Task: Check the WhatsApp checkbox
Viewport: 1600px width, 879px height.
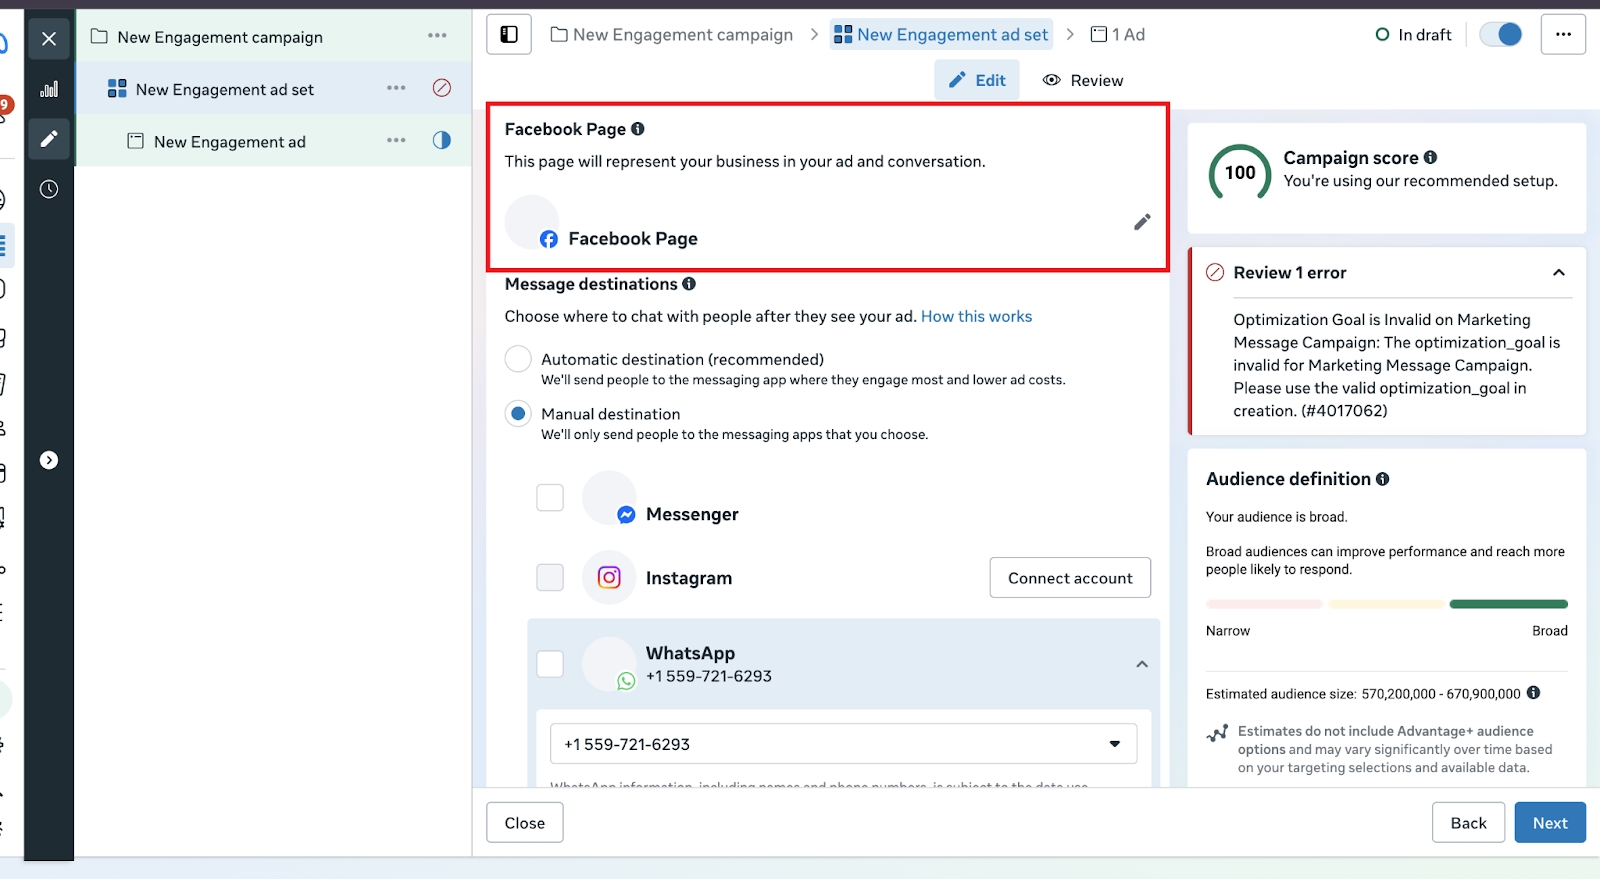Action: coord(550,664)
